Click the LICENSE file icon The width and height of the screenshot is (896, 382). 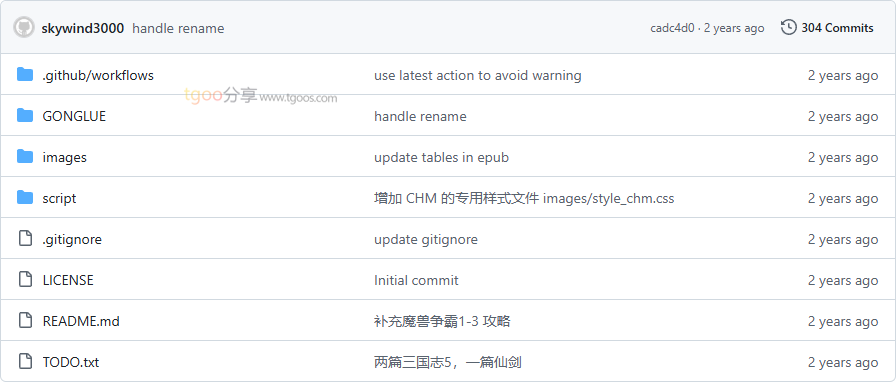[25, 280]
